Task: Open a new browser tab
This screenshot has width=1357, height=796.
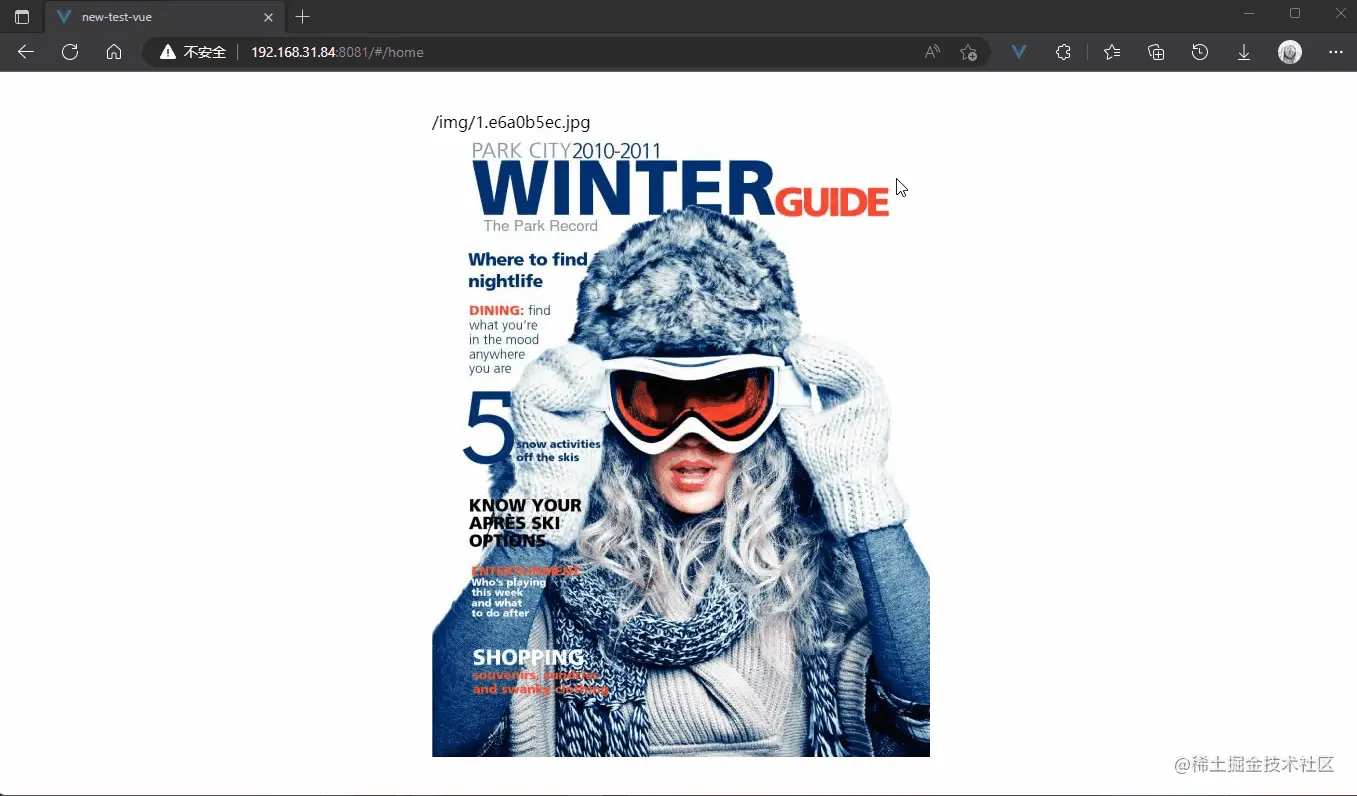Action: coord(303,17)
